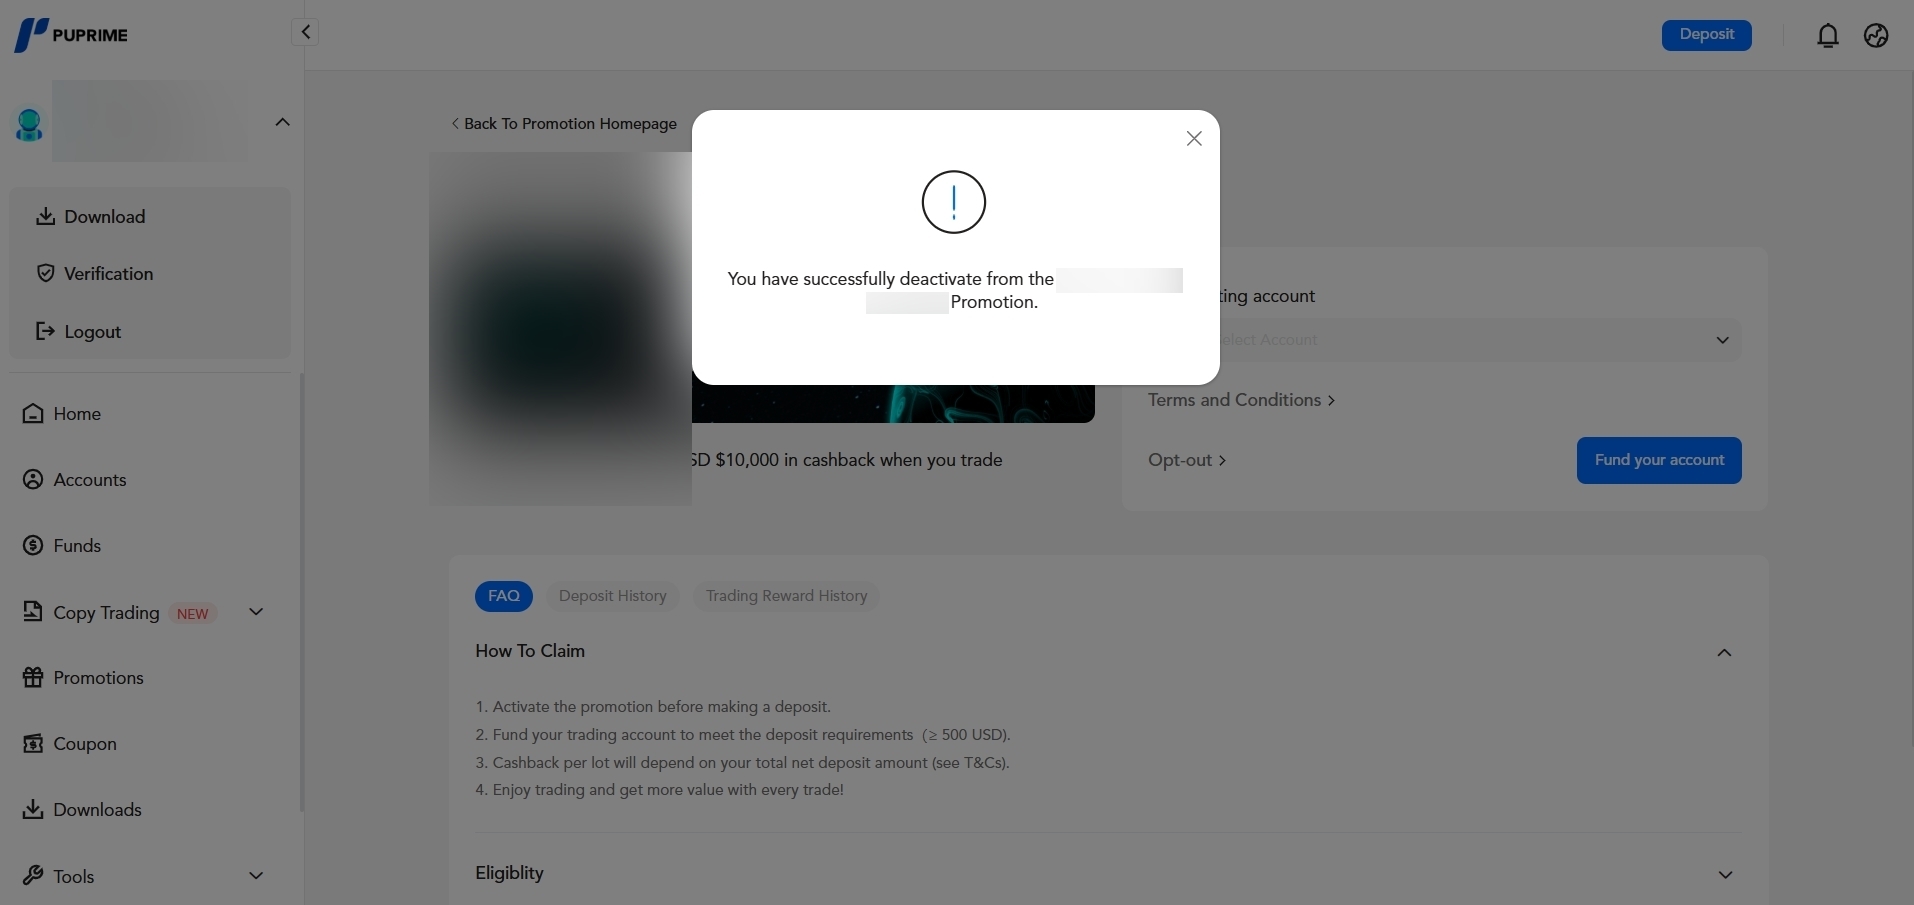Viewport: 1914px width, 905px height.
Task: Collapse the sidebar with the arrow button
Action: coord(305,32)
